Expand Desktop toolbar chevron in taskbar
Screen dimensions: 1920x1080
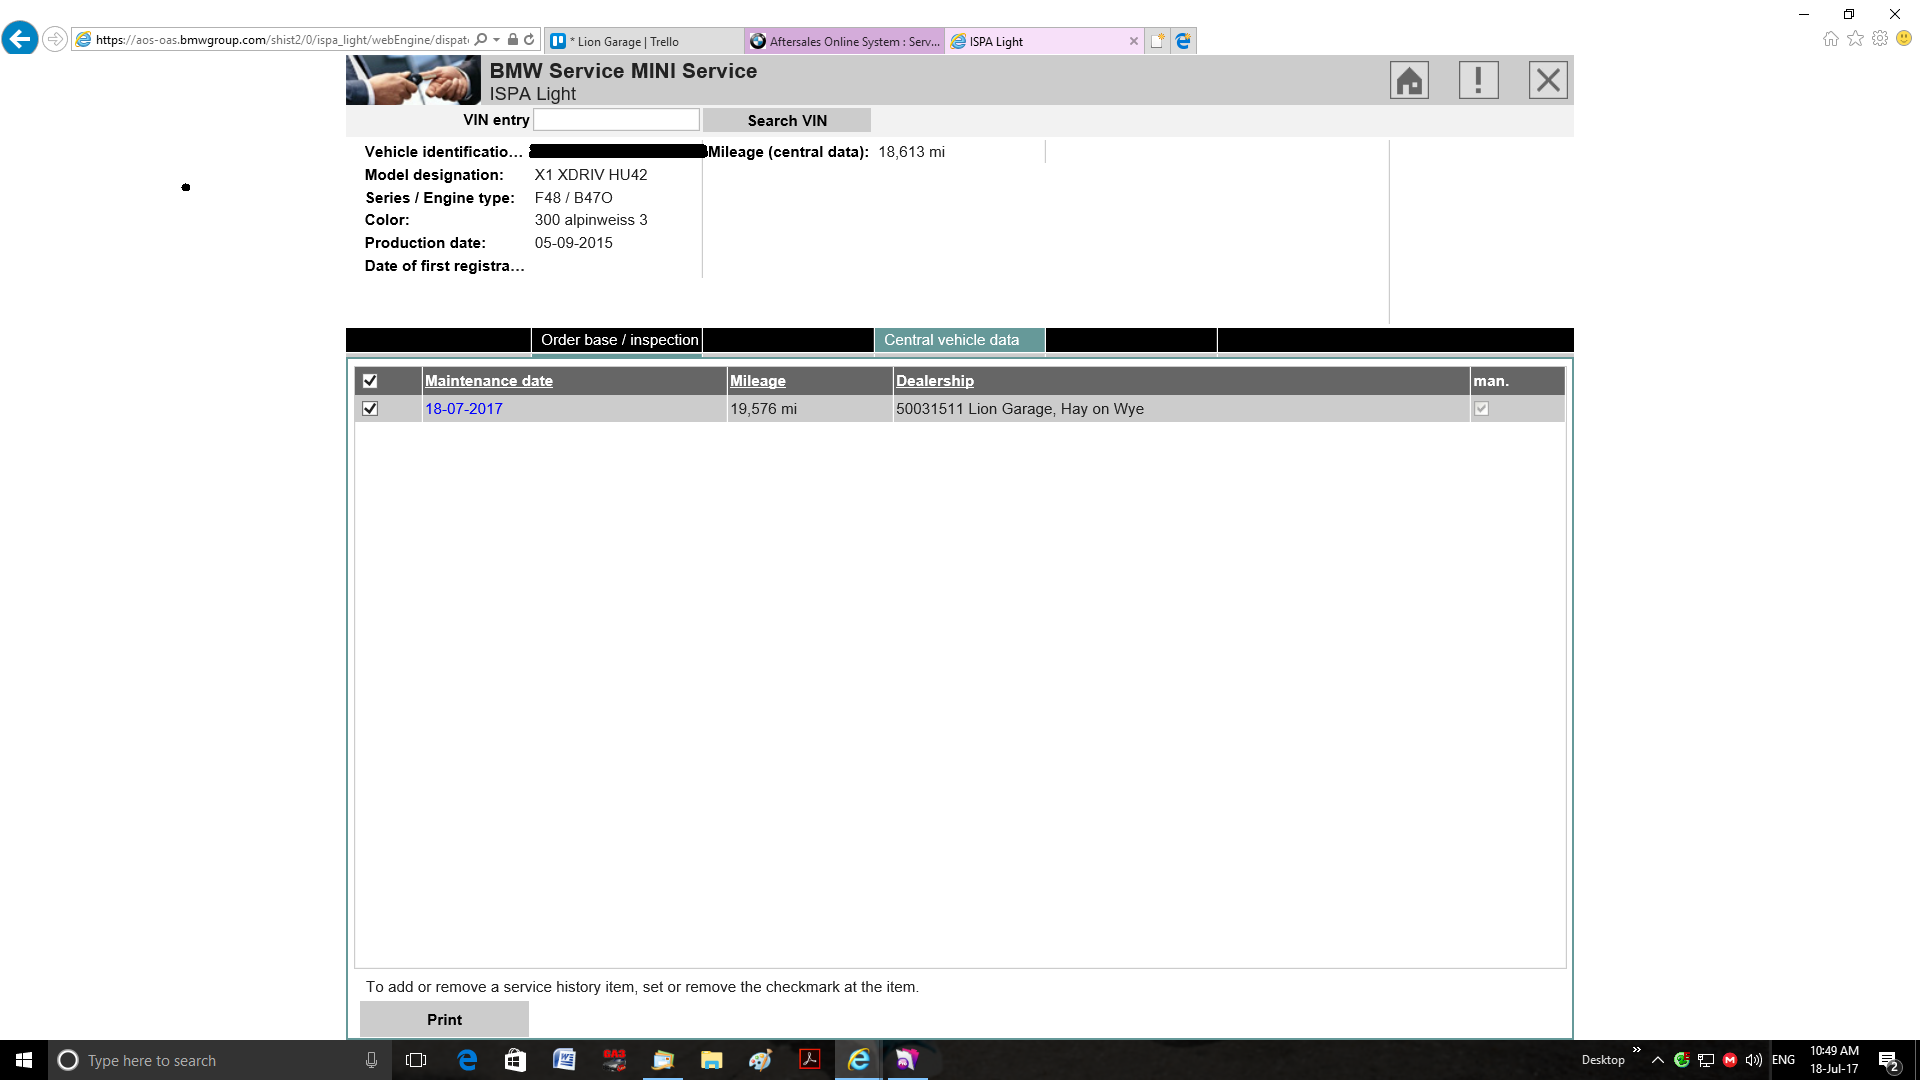(1636, 1050)
